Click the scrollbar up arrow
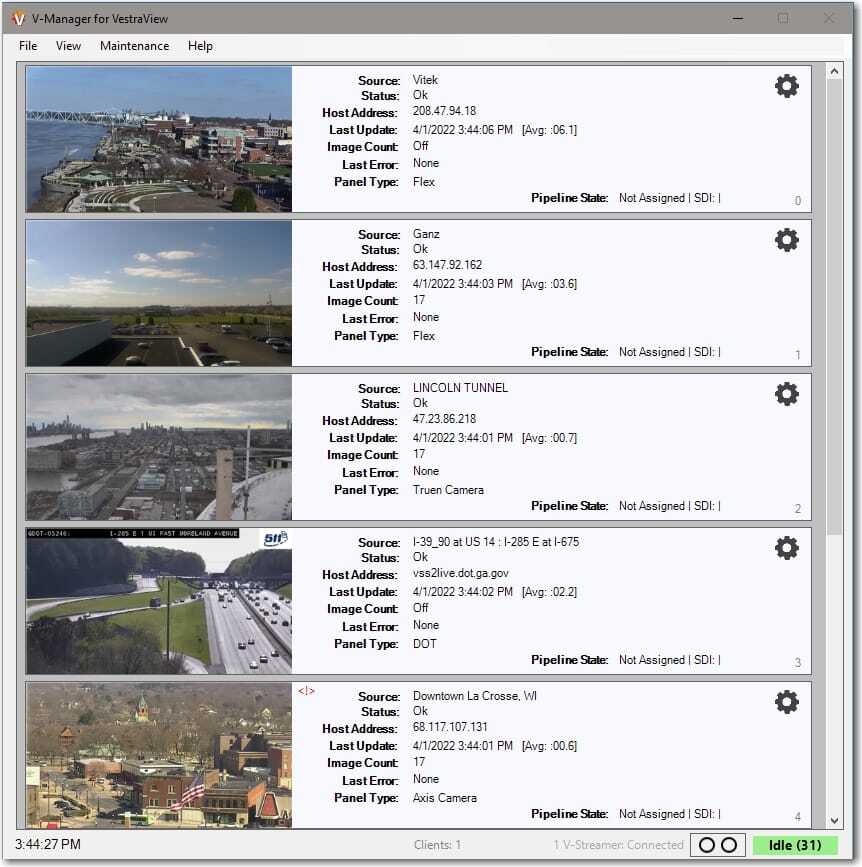This screenshot has height=867, width=862. coord(834,71)
